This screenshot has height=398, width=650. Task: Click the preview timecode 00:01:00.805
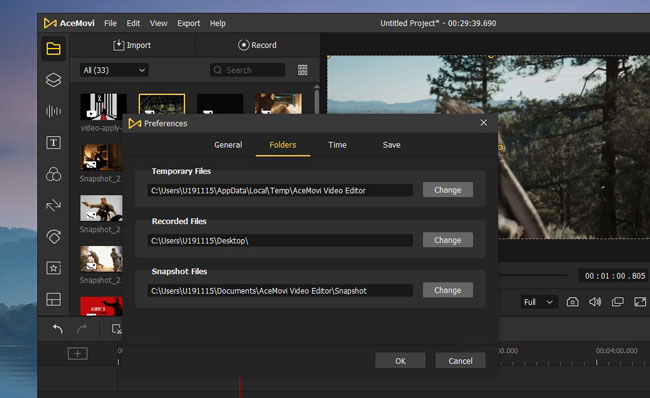615,276
